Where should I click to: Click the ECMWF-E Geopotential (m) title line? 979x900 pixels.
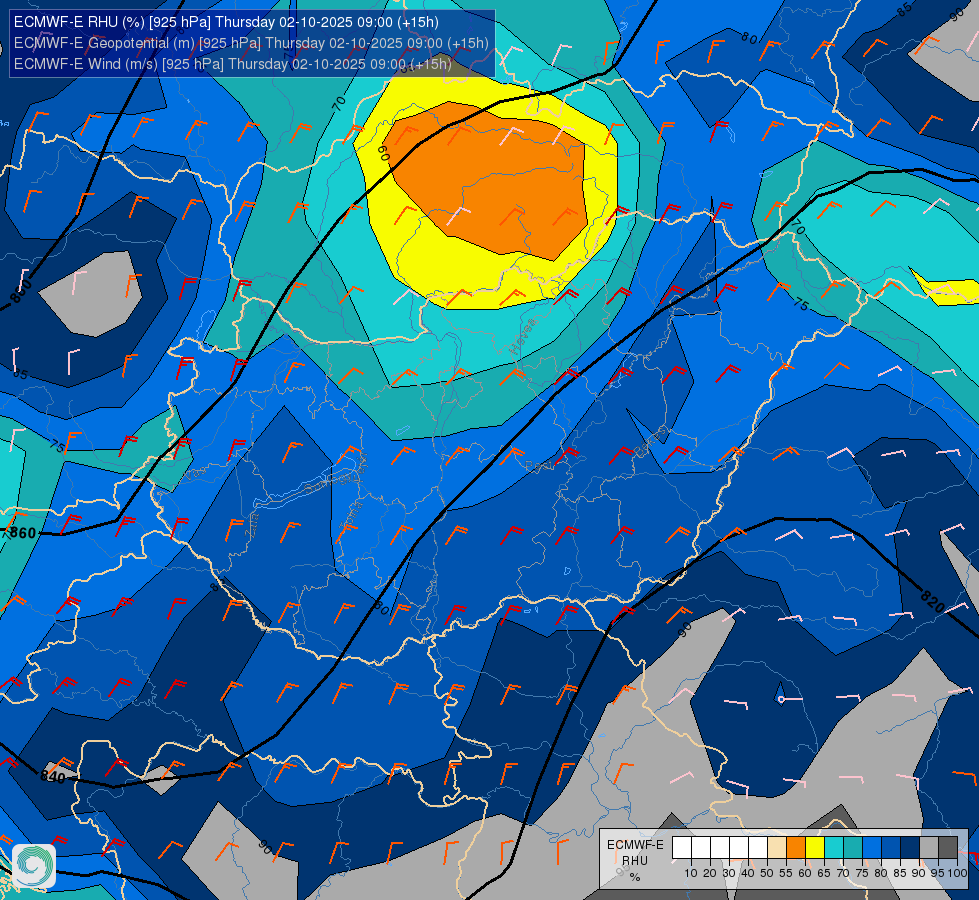tap(251, 43)
